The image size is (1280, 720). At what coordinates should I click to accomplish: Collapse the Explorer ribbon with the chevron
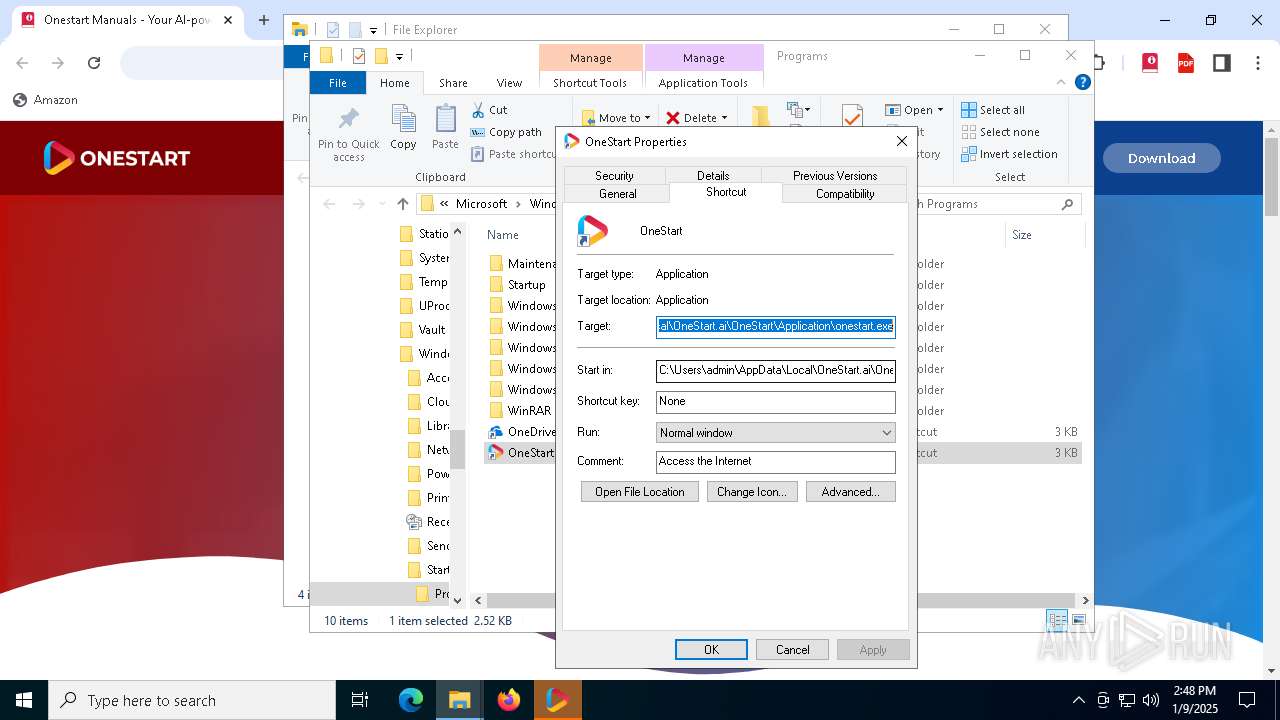pyautogui.click(x=1062, y=82)
